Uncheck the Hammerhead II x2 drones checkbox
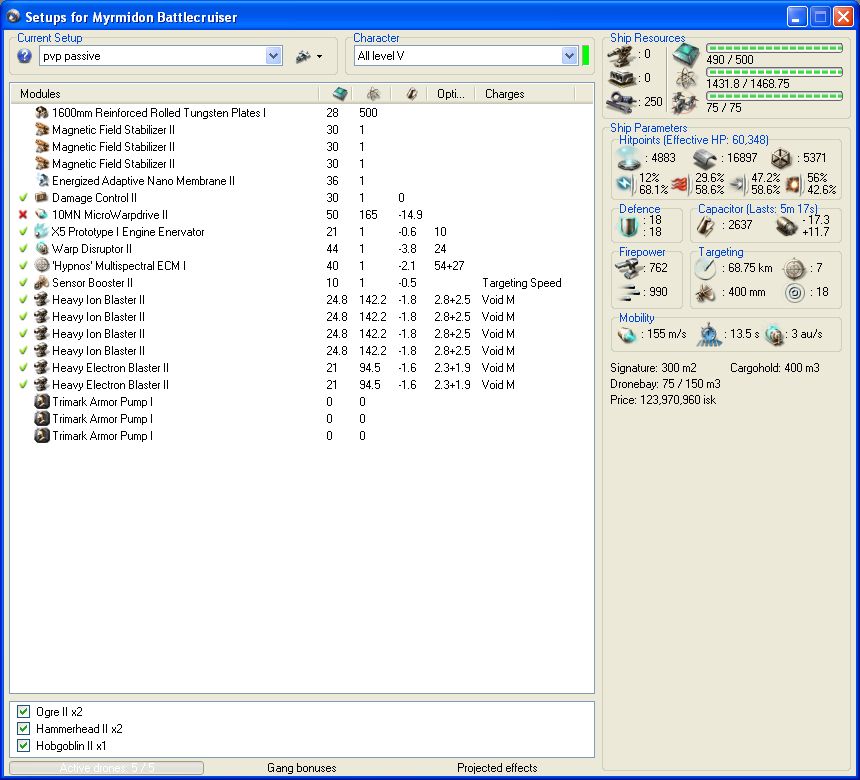860x780 pixels. point(23,728)
